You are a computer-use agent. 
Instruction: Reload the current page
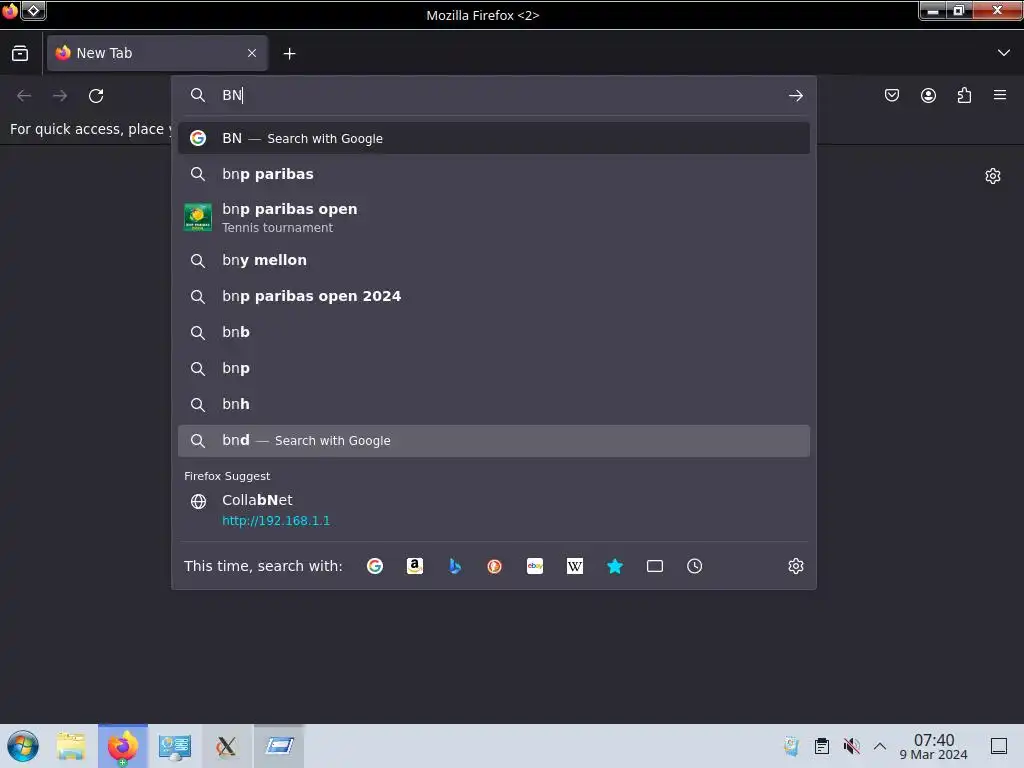(96, 96)
